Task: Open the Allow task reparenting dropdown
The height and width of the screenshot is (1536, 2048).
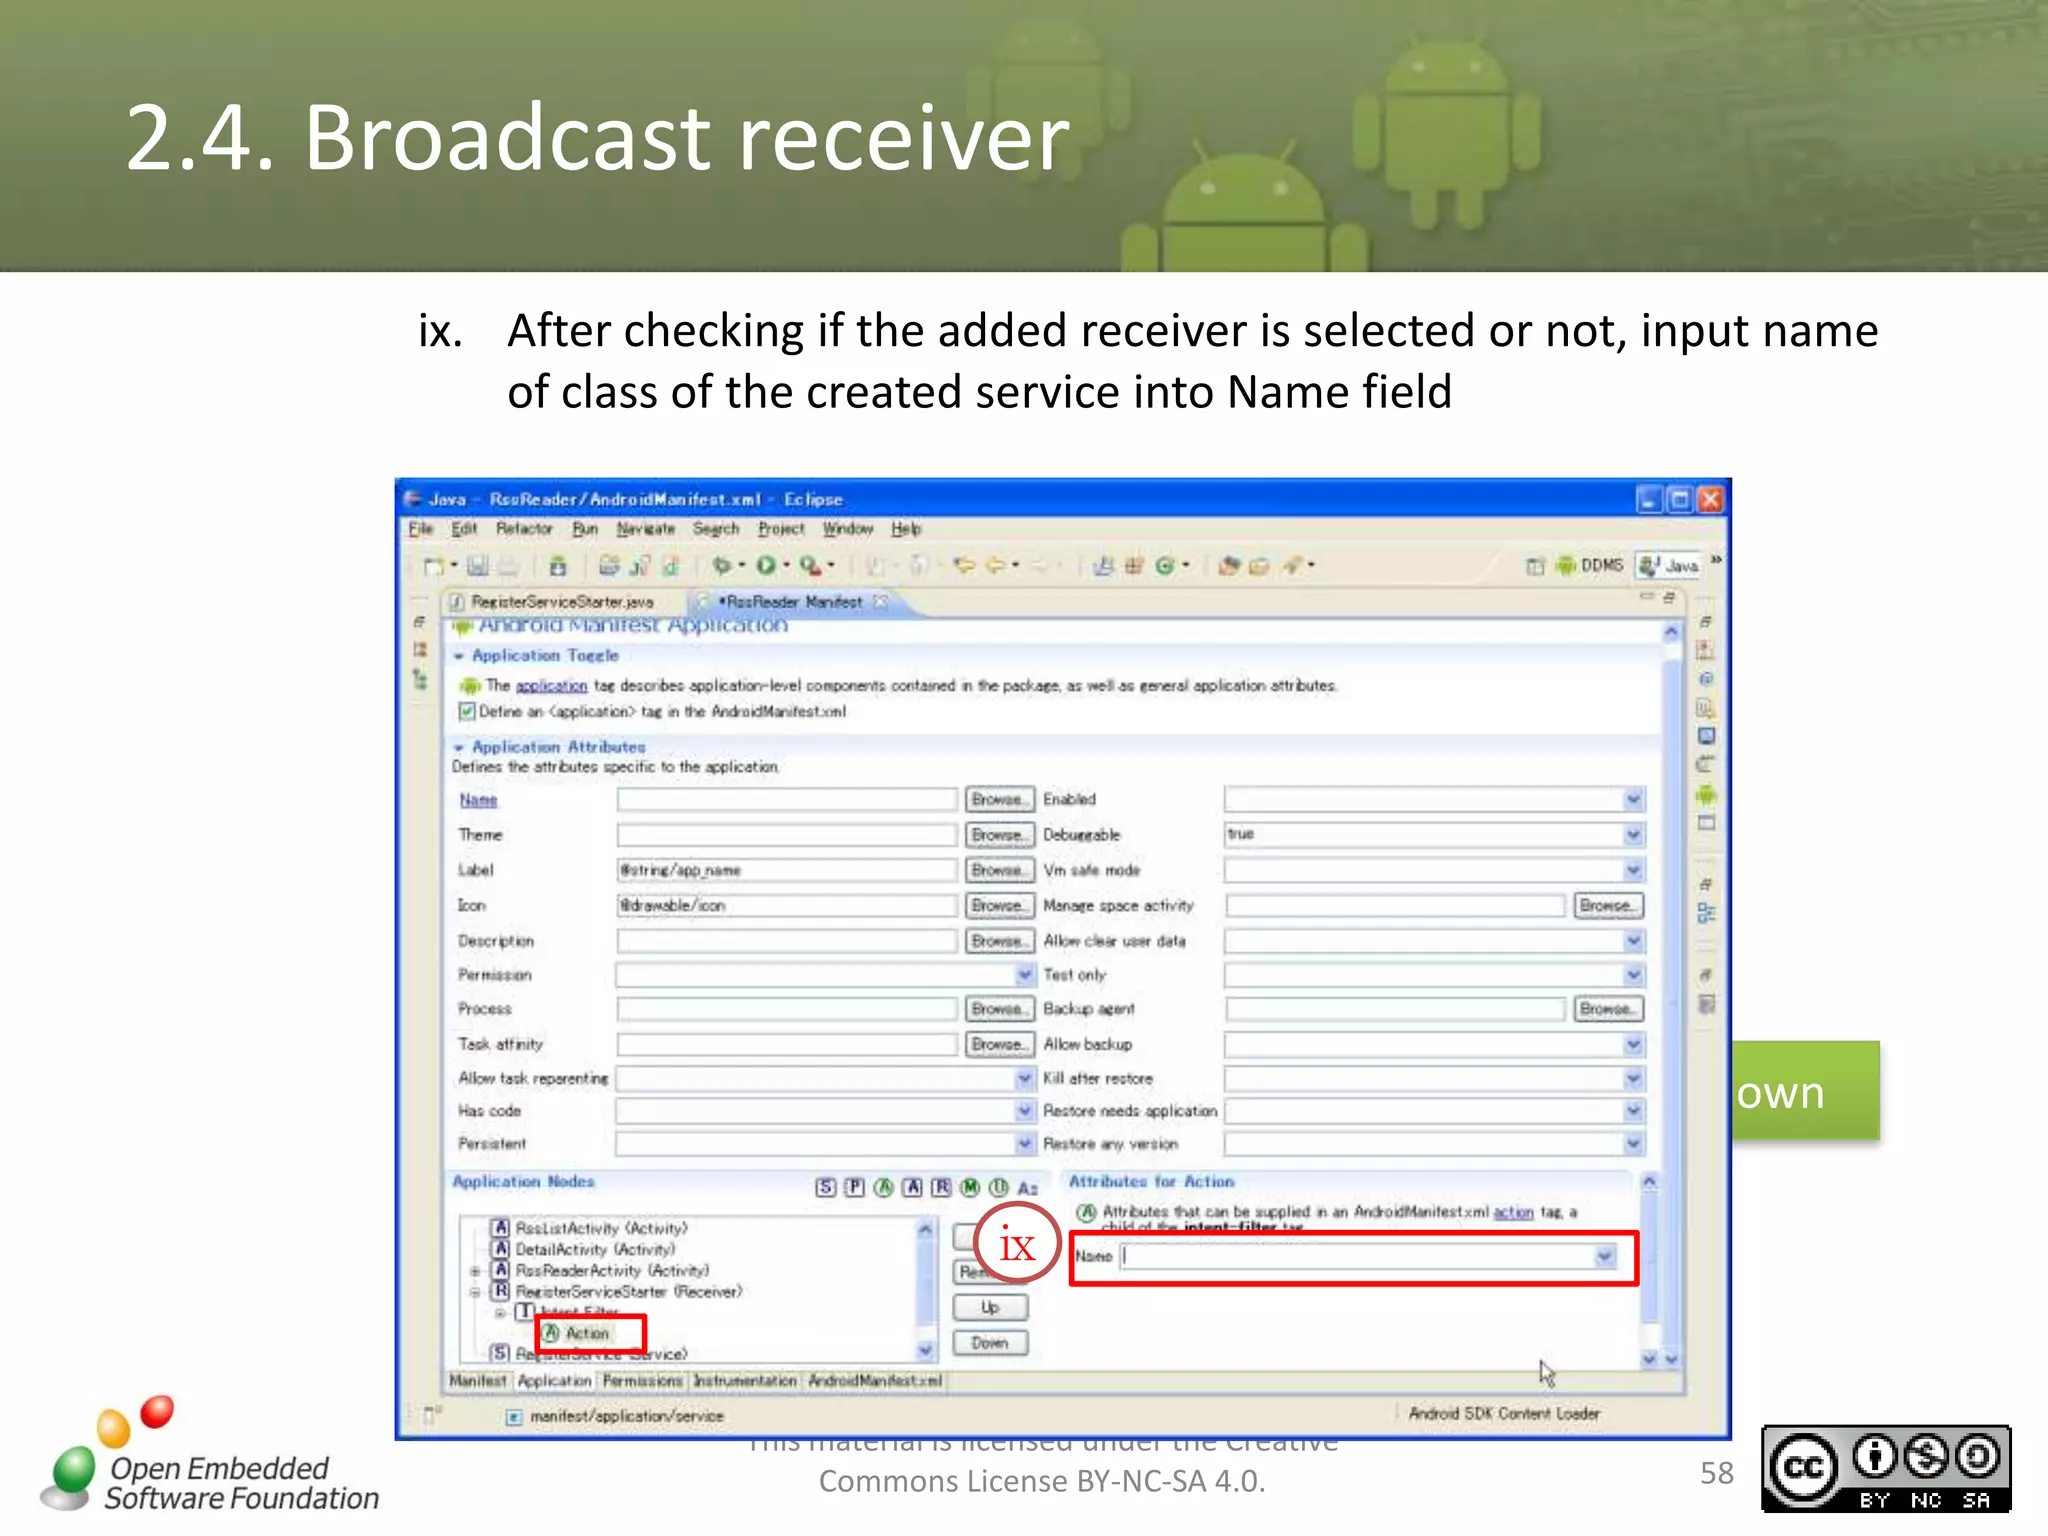Action: [x=1025, y=1078]
